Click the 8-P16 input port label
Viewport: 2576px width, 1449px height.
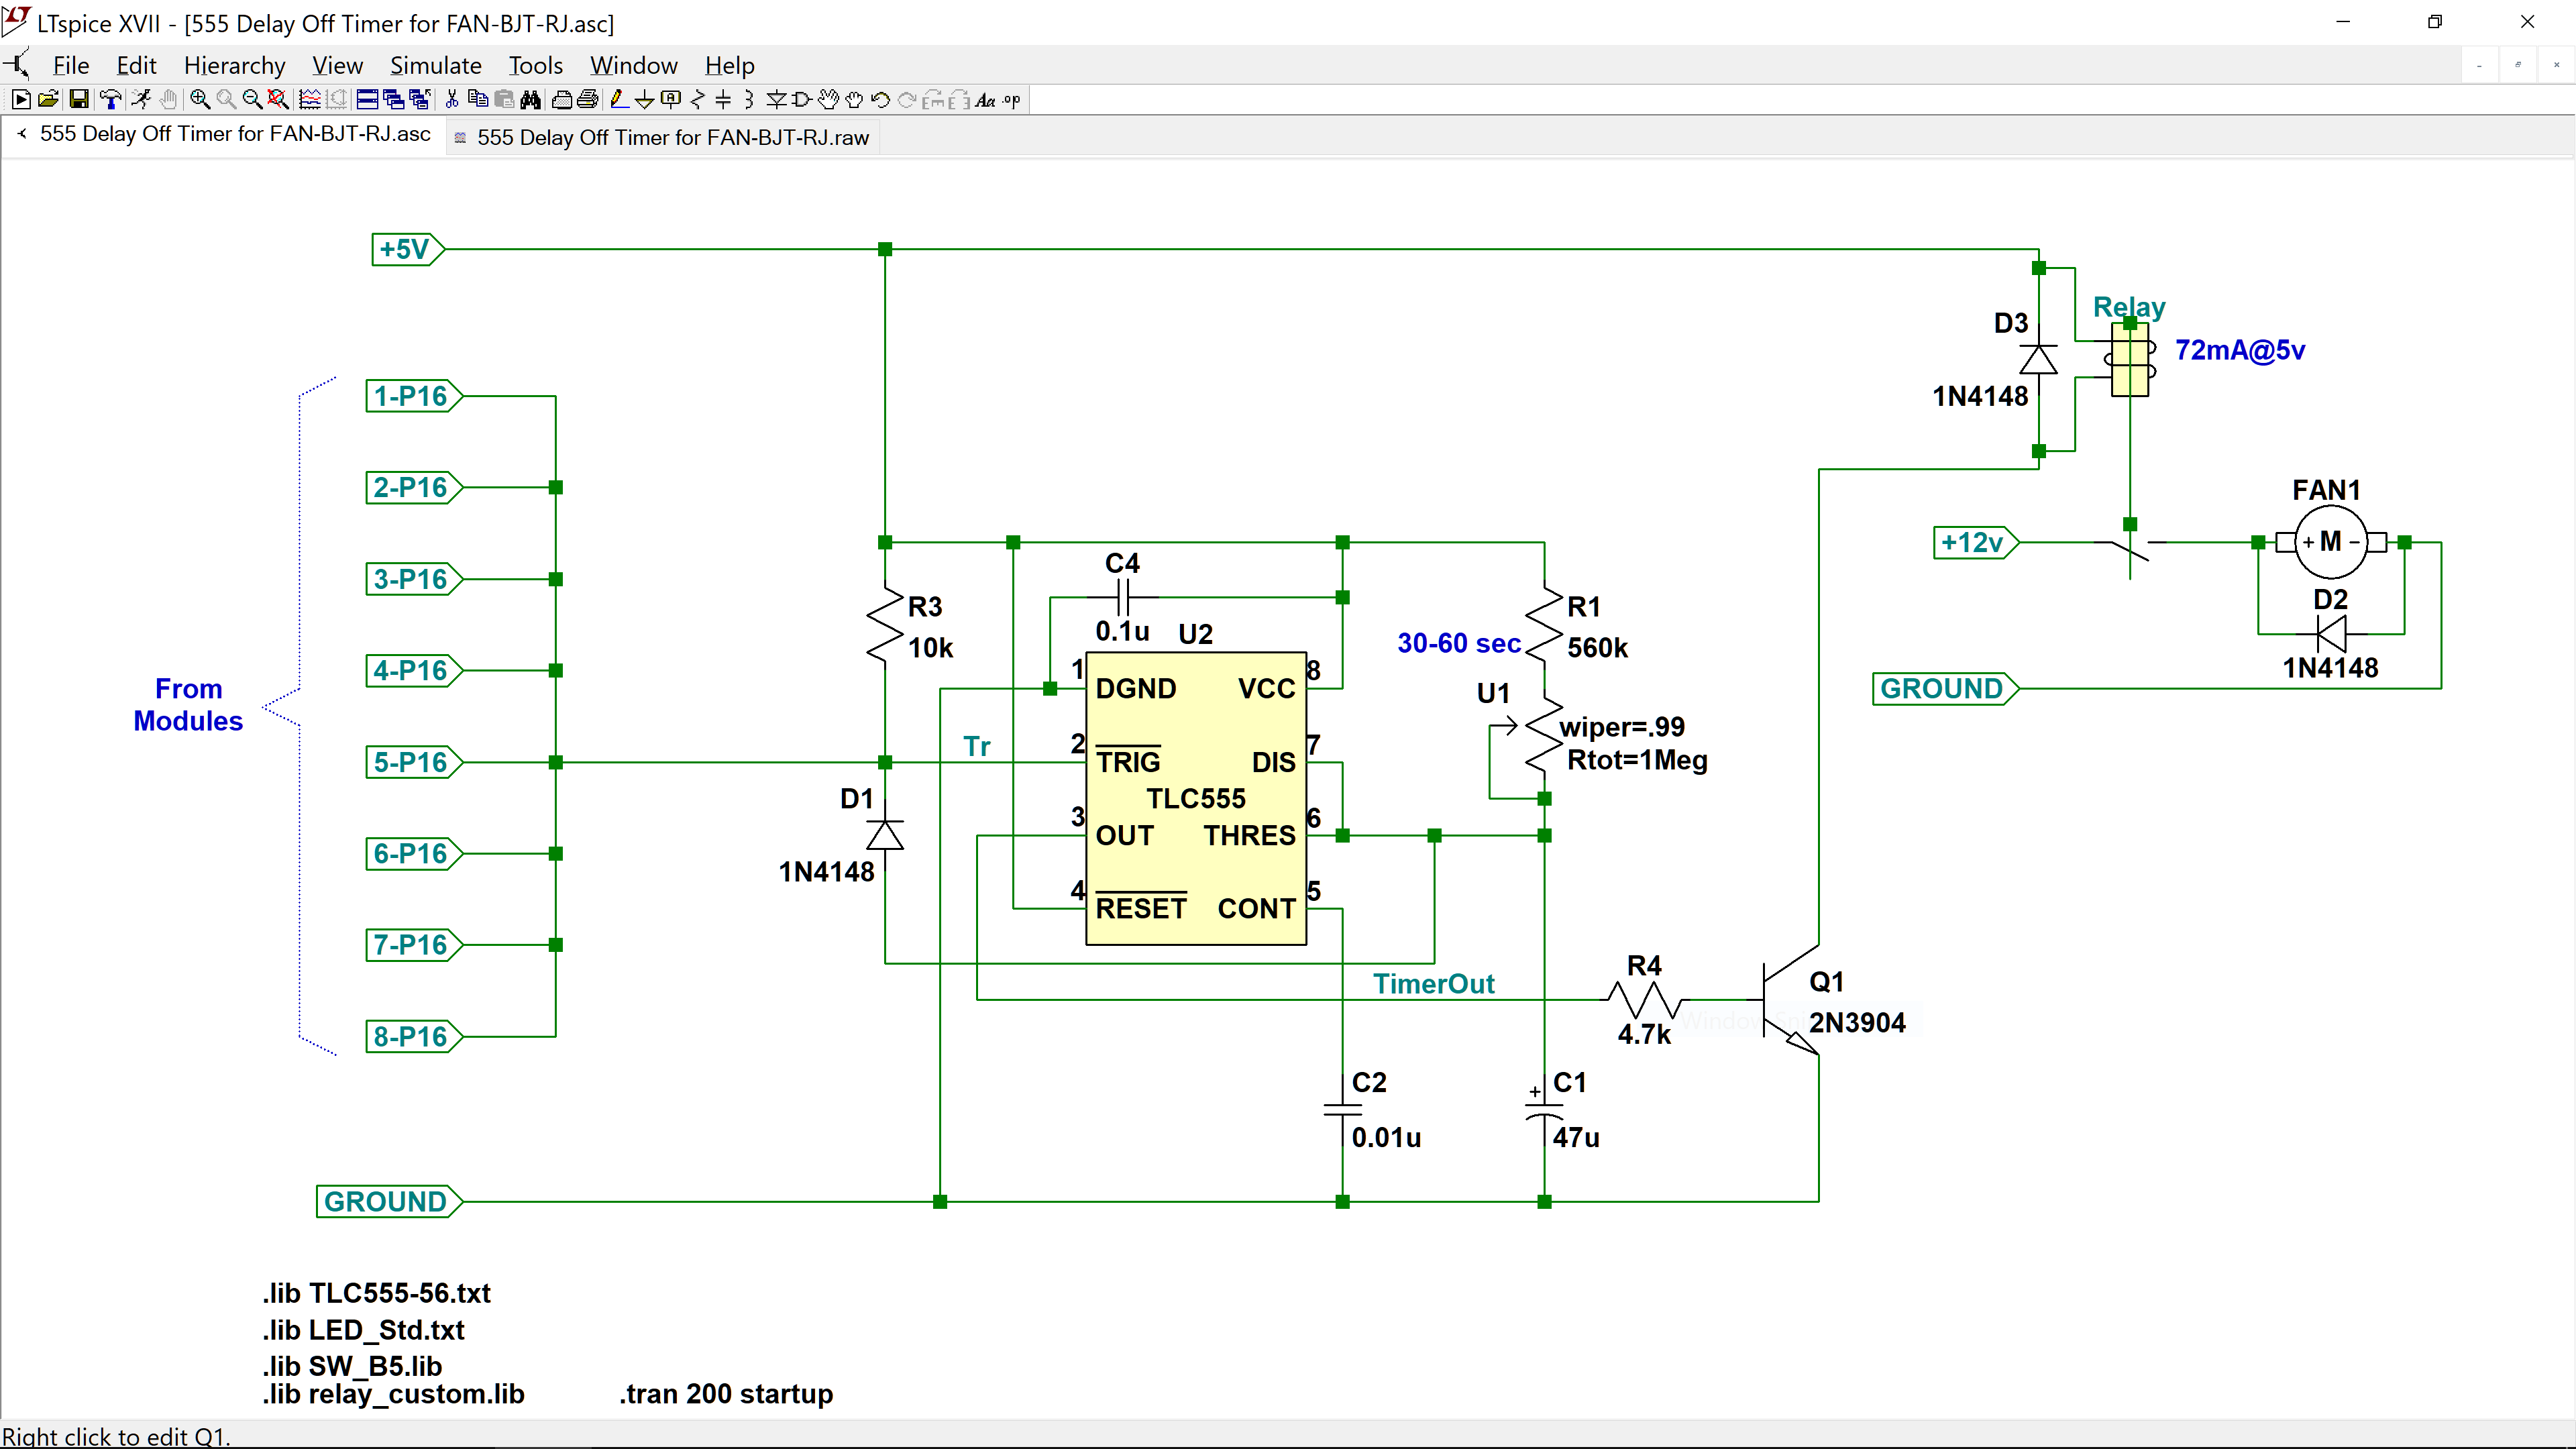pyautogui.click(x=413, y=1036)
